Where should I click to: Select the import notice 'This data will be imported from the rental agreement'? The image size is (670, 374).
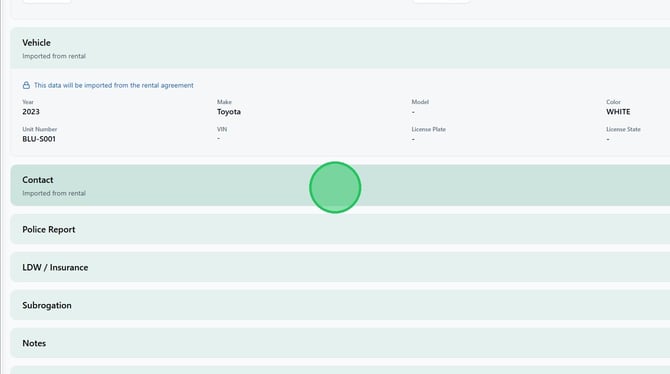pos(114,85)
